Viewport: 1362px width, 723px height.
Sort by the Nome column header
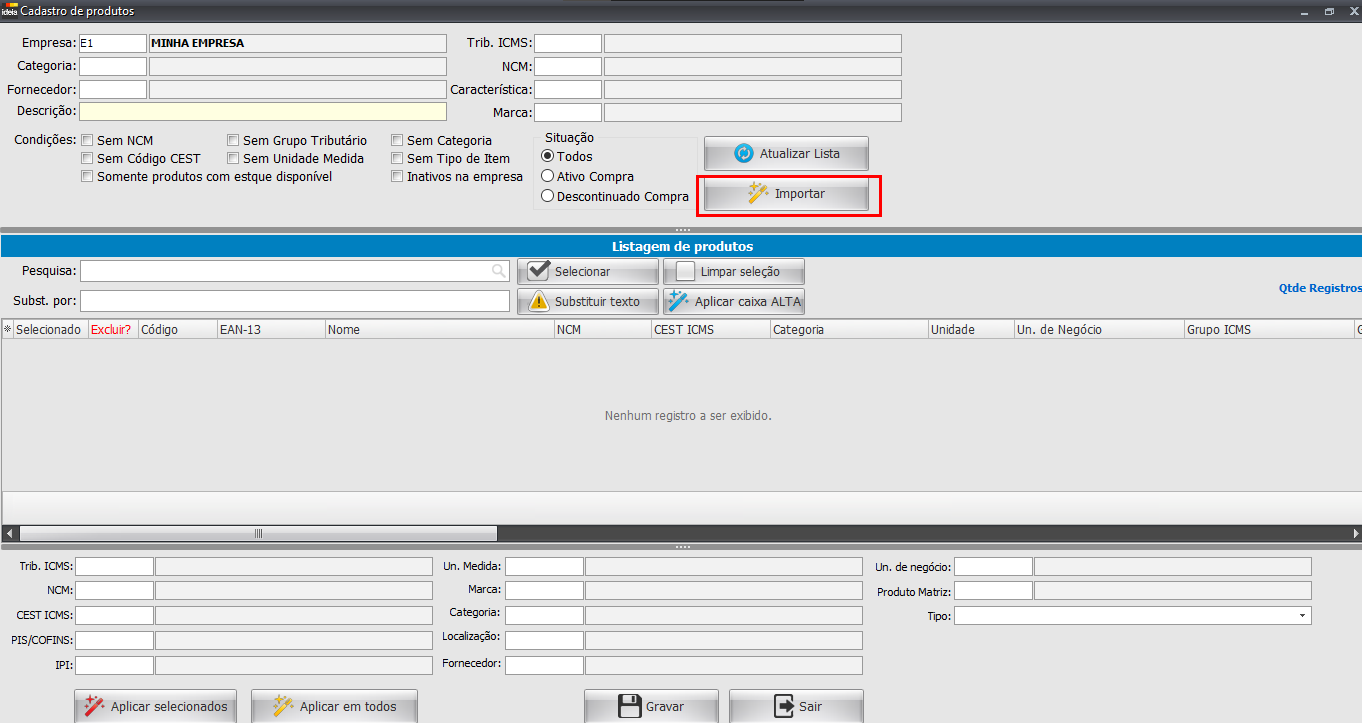pyautogui.click(x=440, y=329)
